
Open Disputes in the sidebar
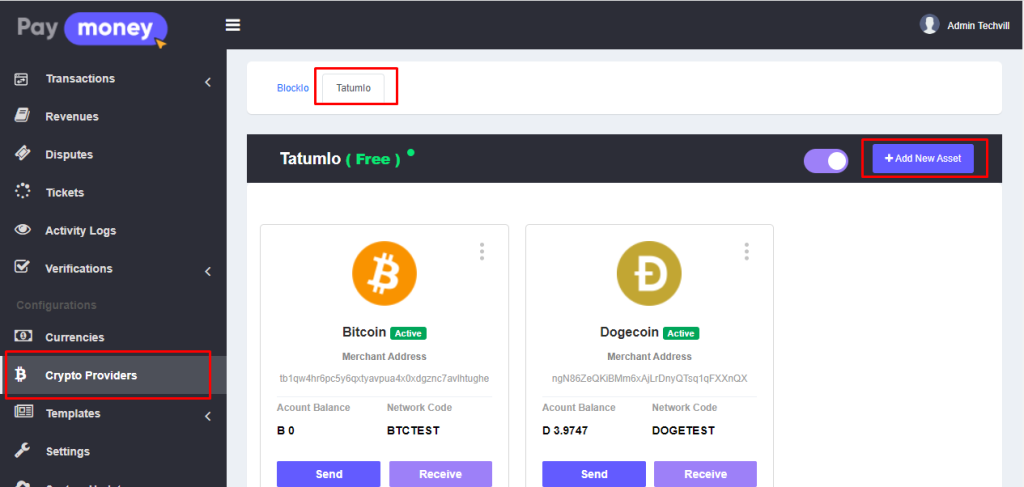tap(69, 155)
